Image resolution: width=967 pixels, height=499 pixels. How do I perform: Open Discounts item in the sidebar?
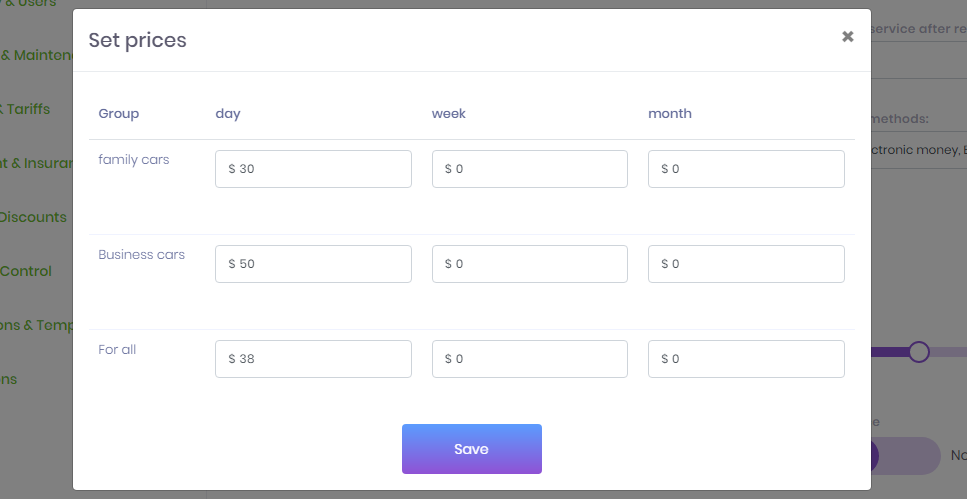pyautogui.click(x=34, y=217)
